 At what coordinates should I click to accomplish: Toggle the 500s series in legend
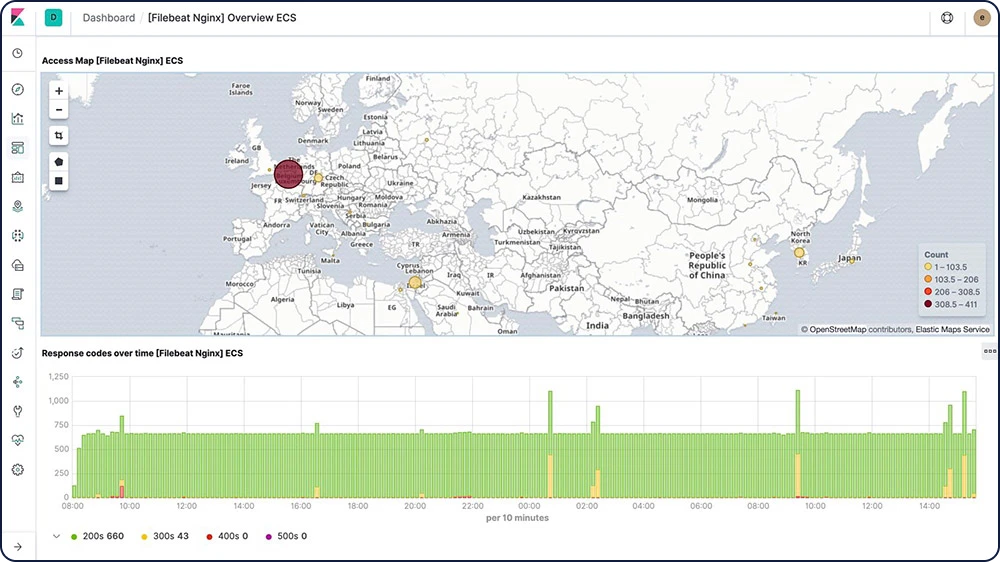click(286, 536)
